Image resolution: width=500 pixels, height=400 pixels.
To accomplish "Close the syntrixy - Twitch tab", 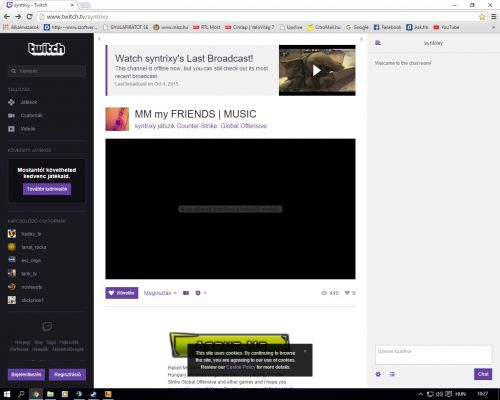I will point(72,5).
